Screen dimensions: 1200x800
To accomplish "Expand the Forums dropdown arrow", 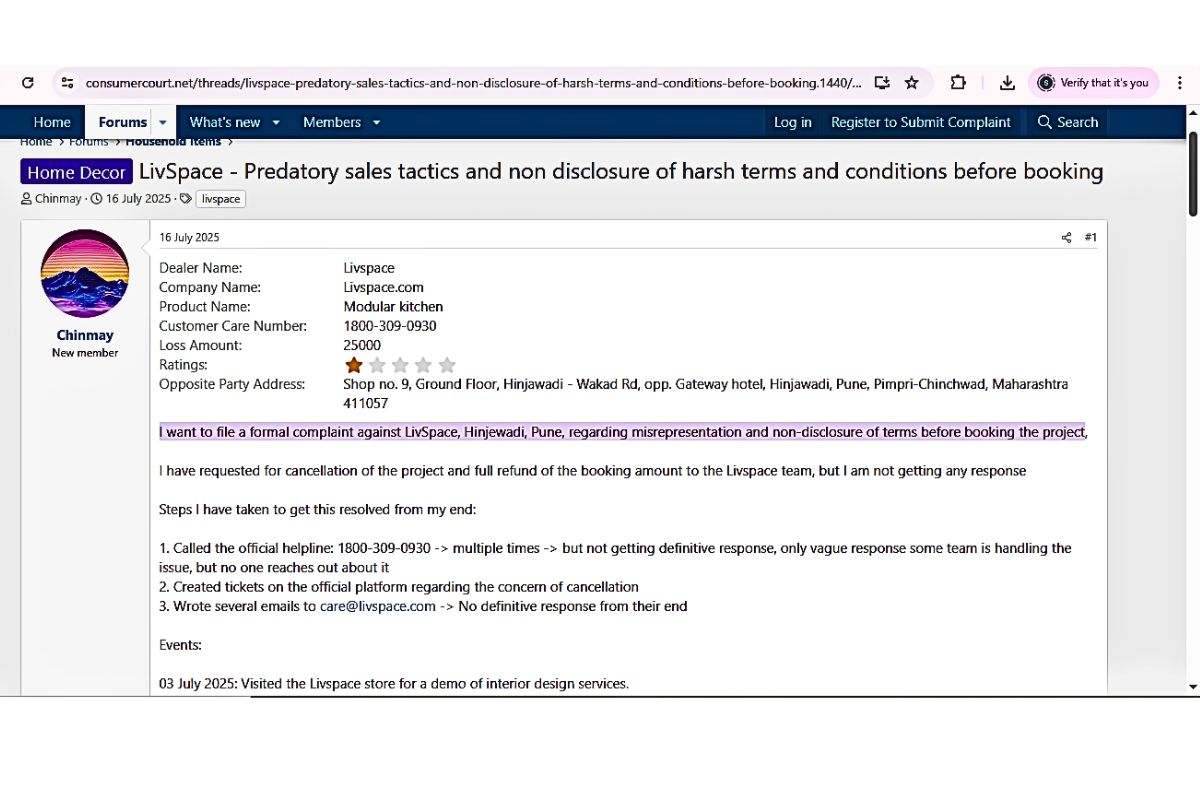I will pyautogui.click(x=163, y=122).
